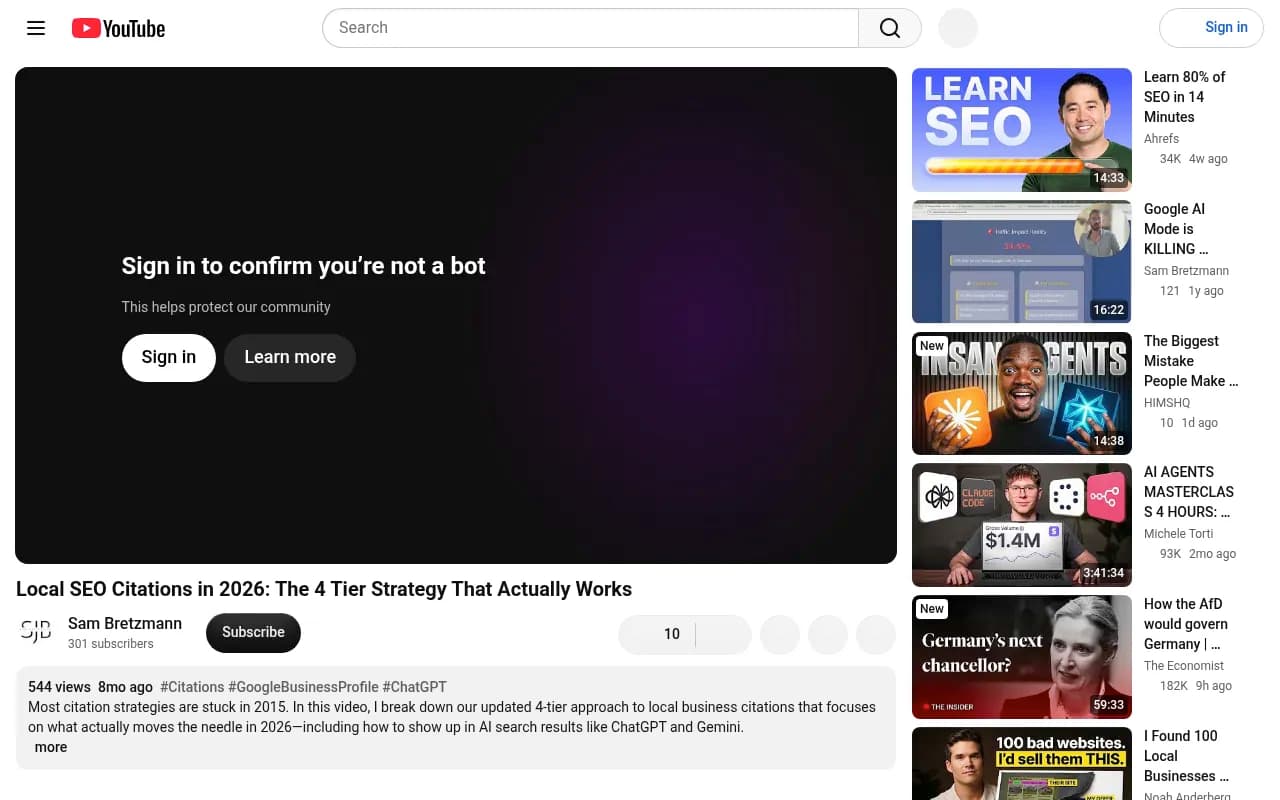1280x800 pixels.
Task: Visit The Economist channel link
Action: [1184, 666]
